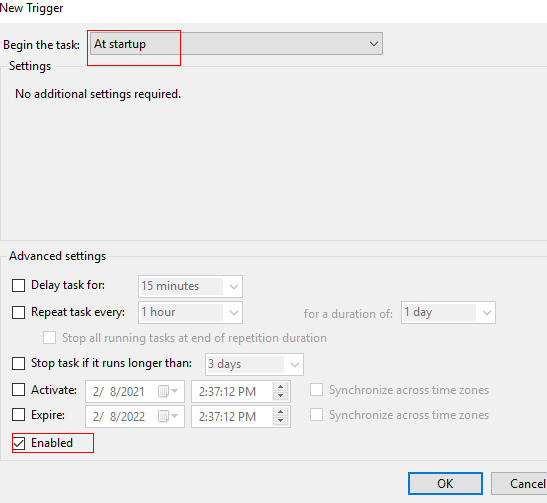Expand the 15 minutes delay dropdown

[190, 286]
